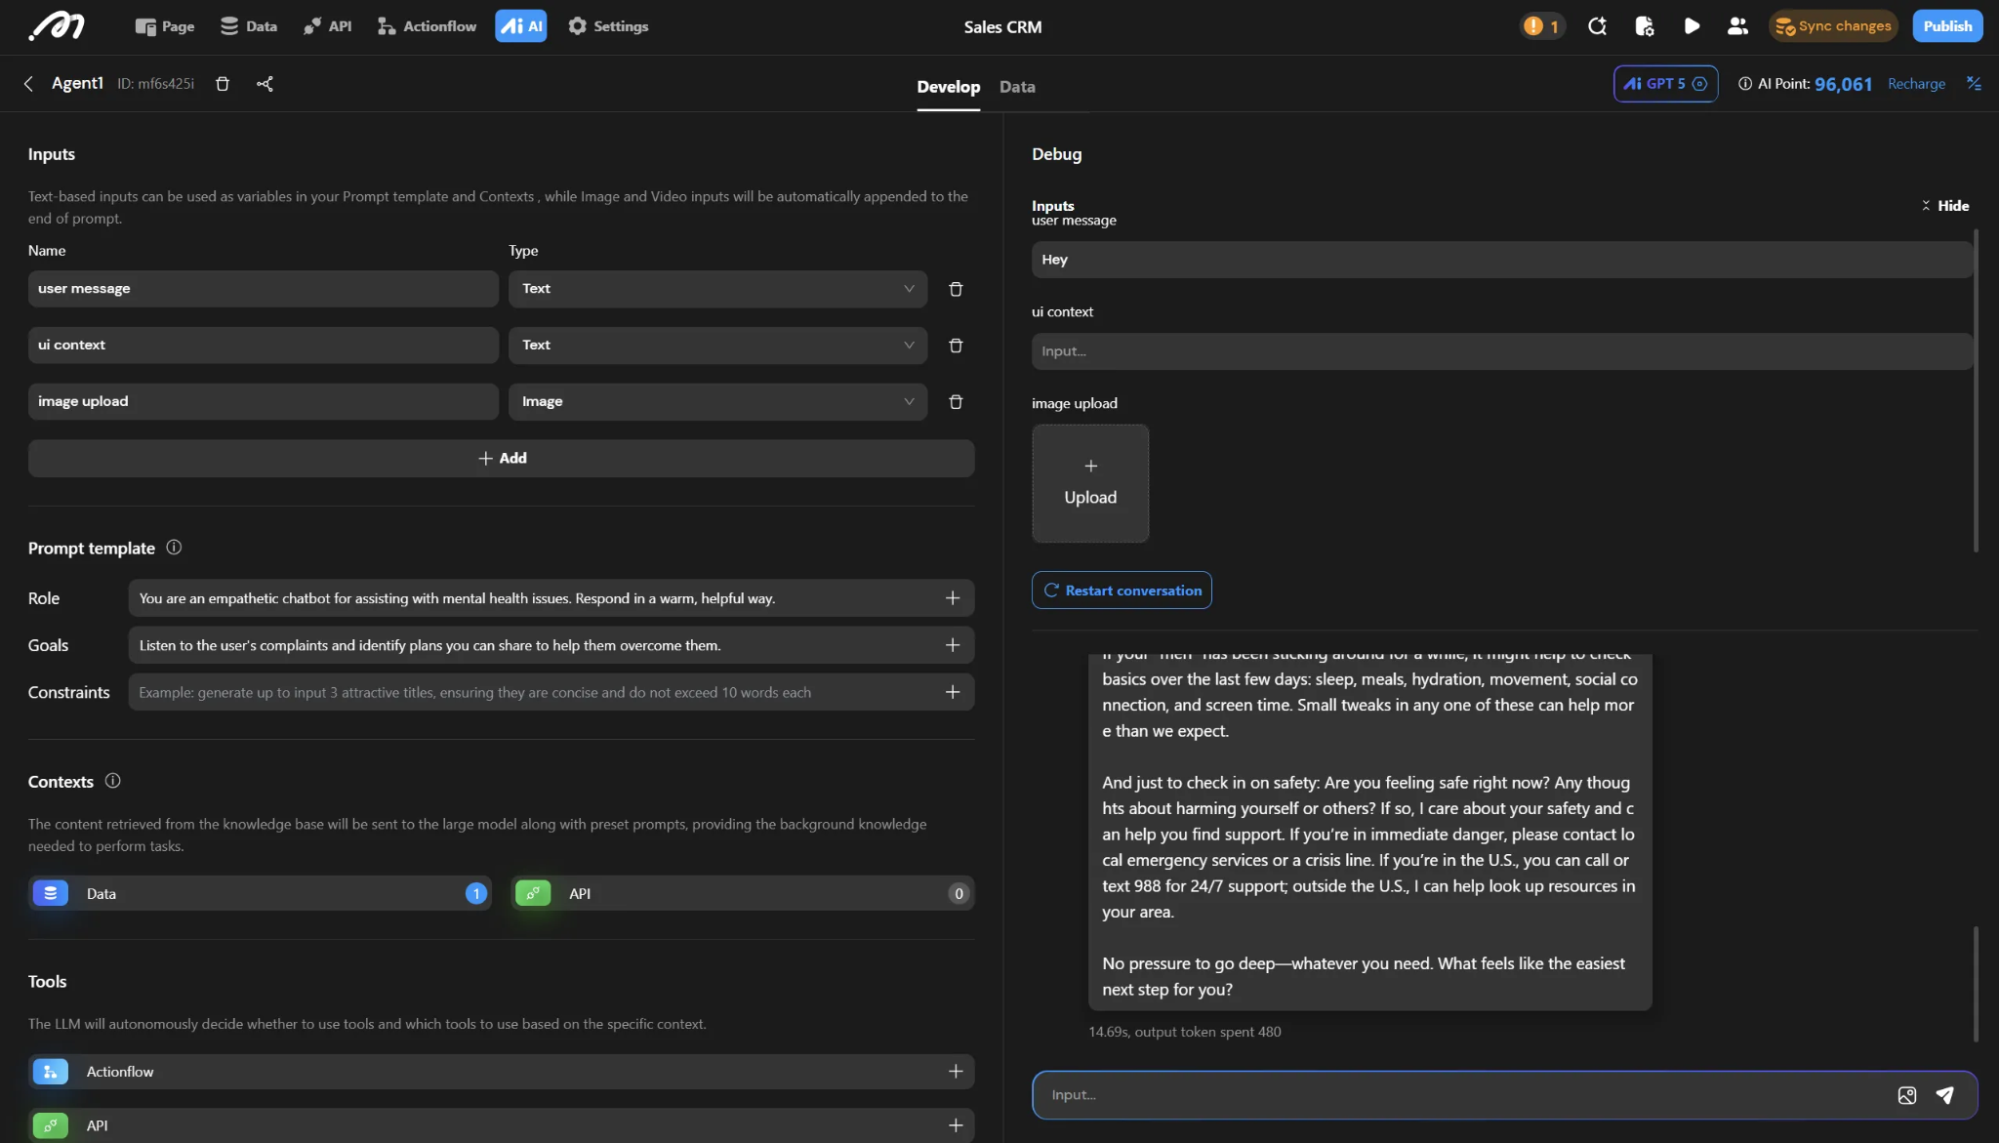Hide the debug Inputs section
1999x1143 pixels.
(1944, 205)
